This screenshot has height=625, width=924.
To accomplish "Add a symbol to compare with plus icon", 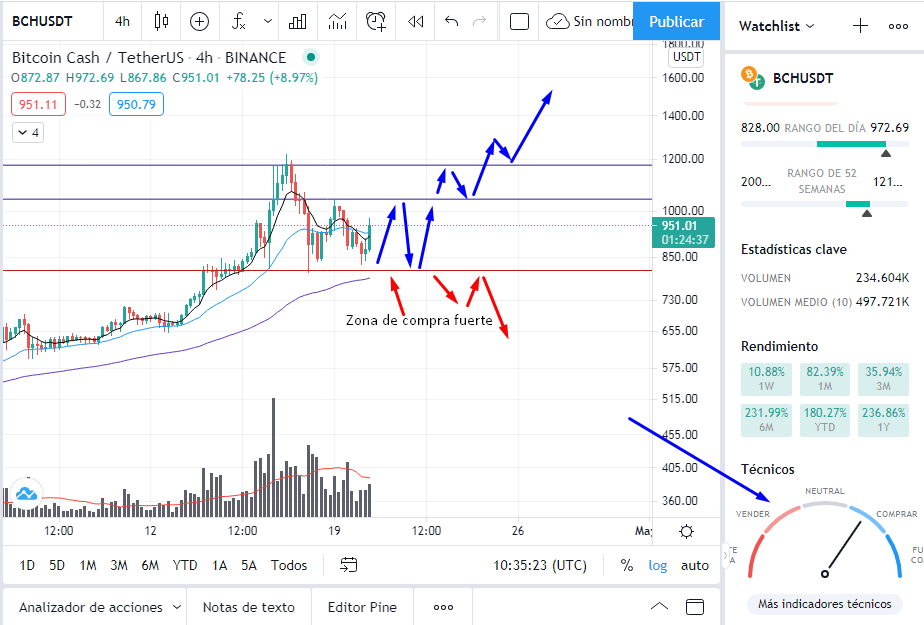I will (199, 22).
